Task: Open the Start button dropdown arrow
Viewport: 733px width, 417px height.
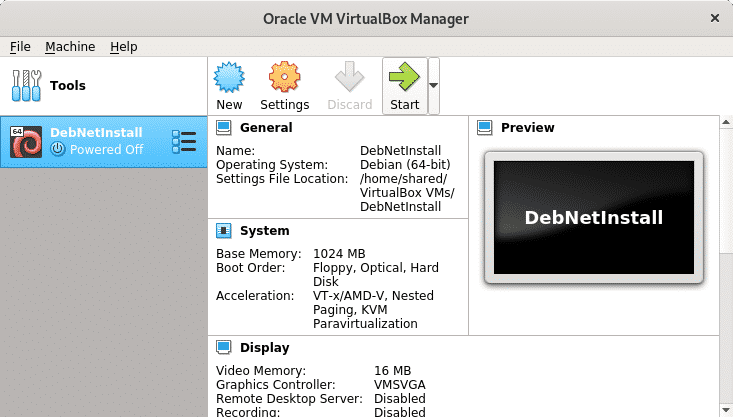Action: [x=433, y=86]
